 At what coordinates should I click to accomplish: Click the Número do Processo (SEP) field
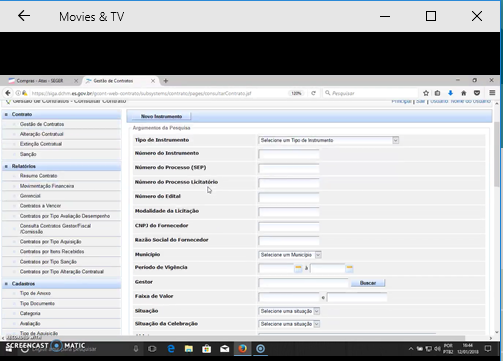289,169
